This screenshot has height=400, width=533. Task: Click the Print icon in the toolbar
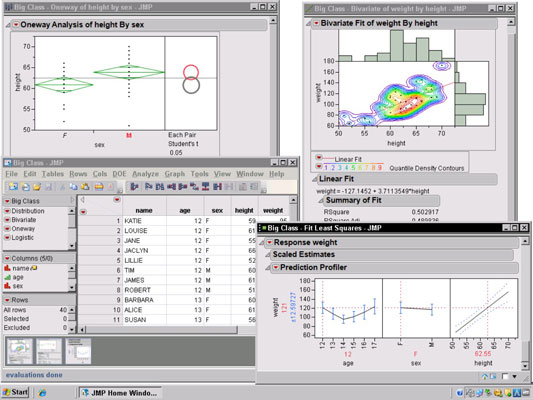tap(99, 186)
